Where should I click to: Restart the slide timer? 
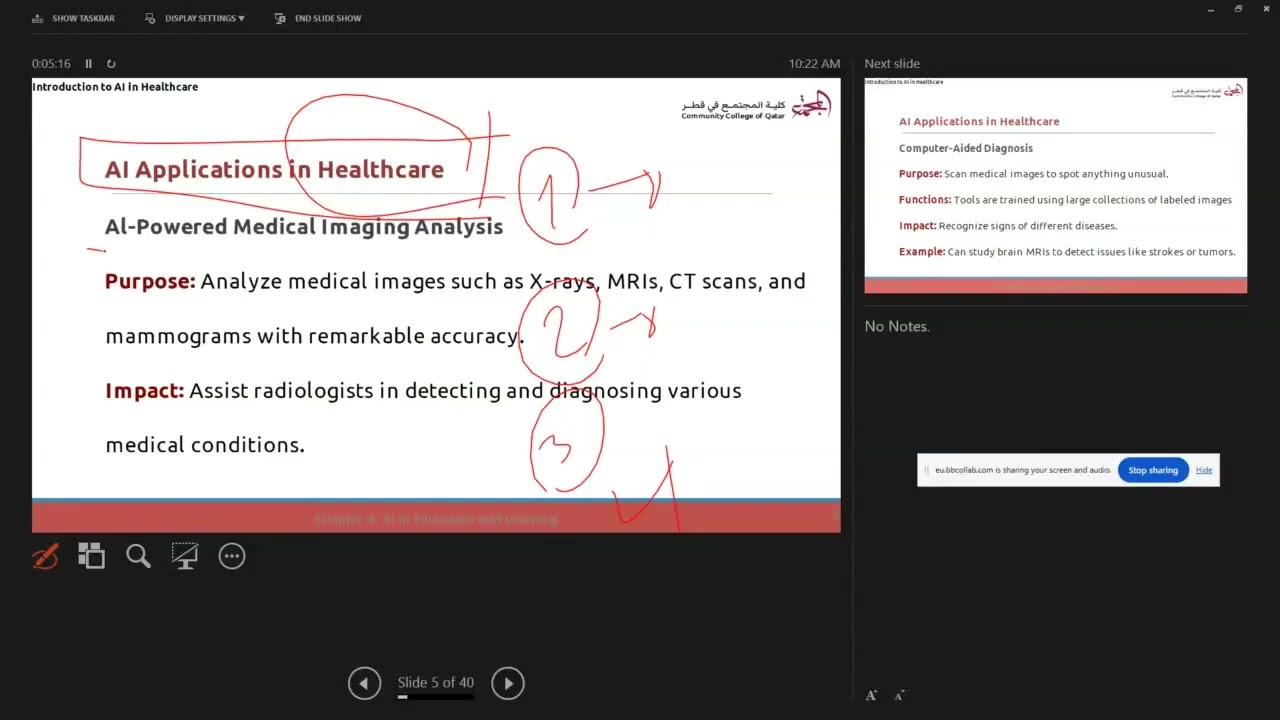111,63
